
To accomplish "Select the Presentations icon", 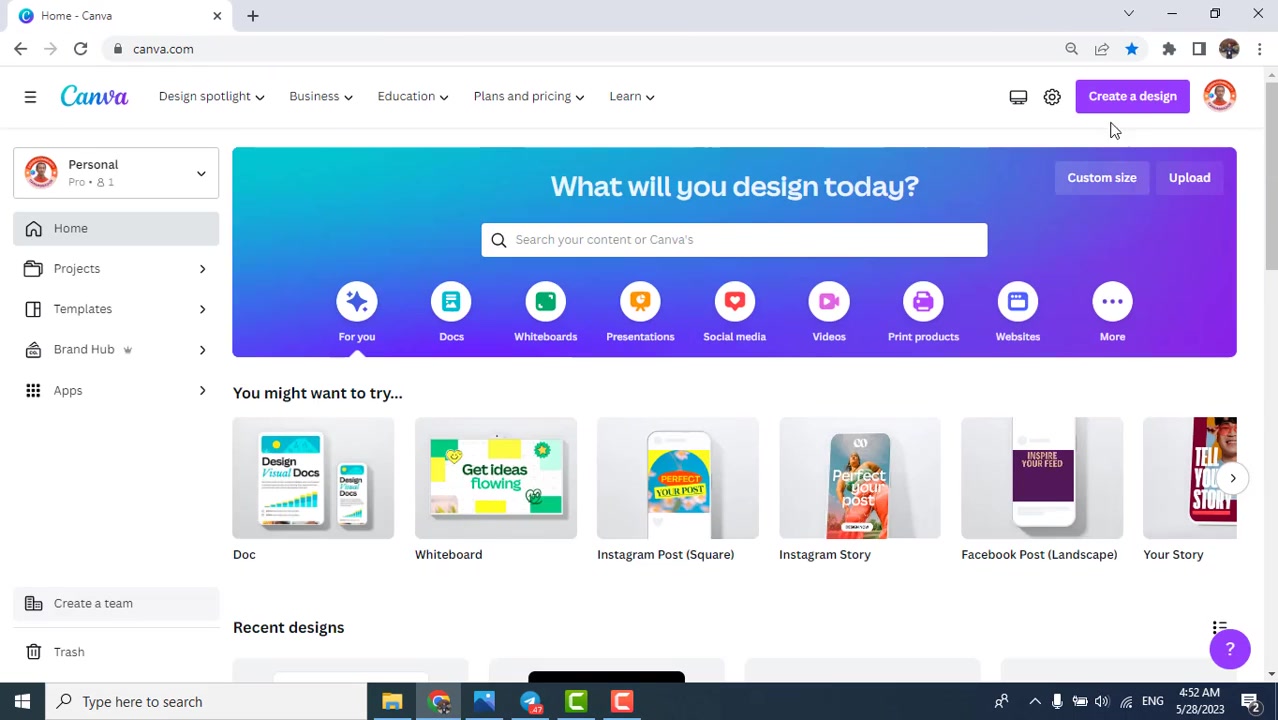I will 640,301.
